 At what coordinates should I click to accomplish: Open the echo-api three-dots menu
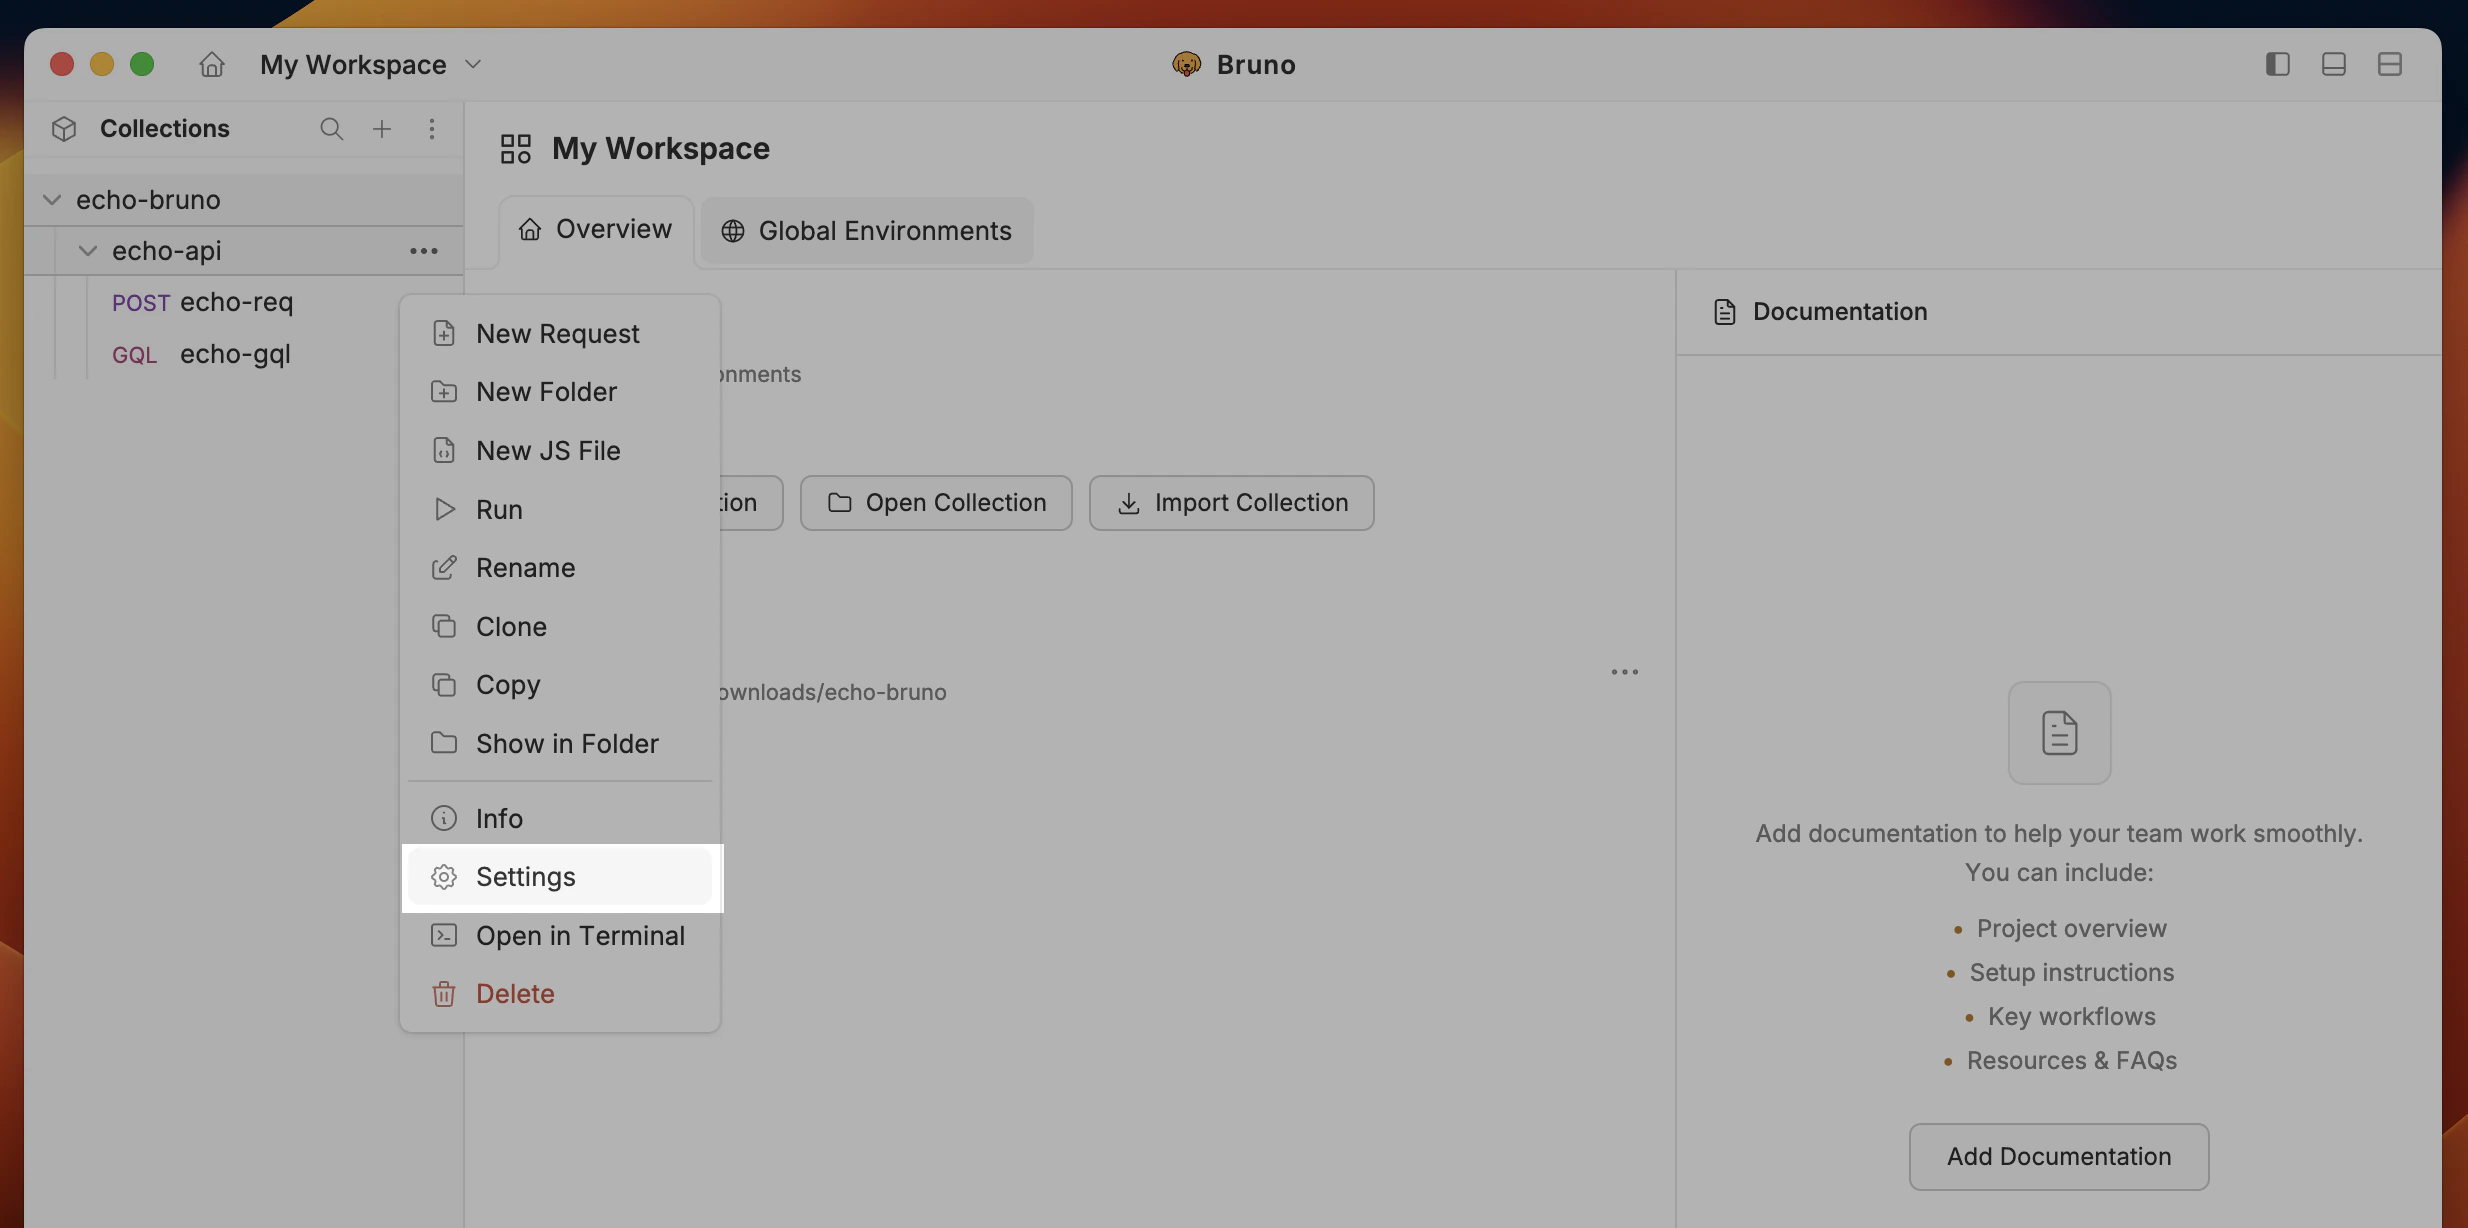424,251
